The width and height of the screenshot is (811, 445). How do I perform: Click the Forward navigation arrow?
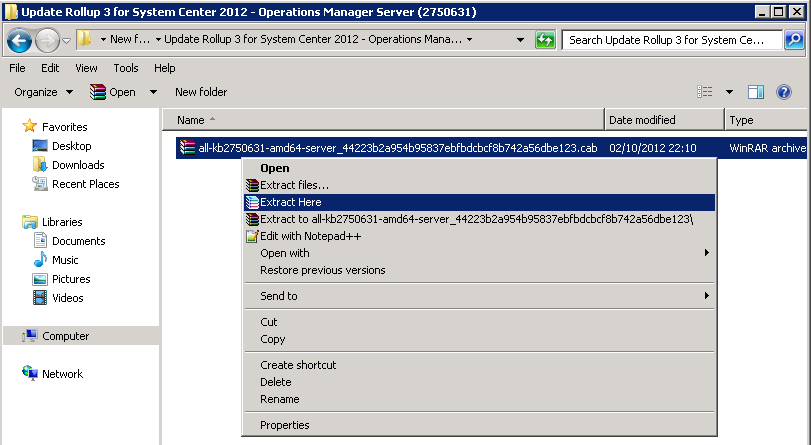tap(47, 40)
